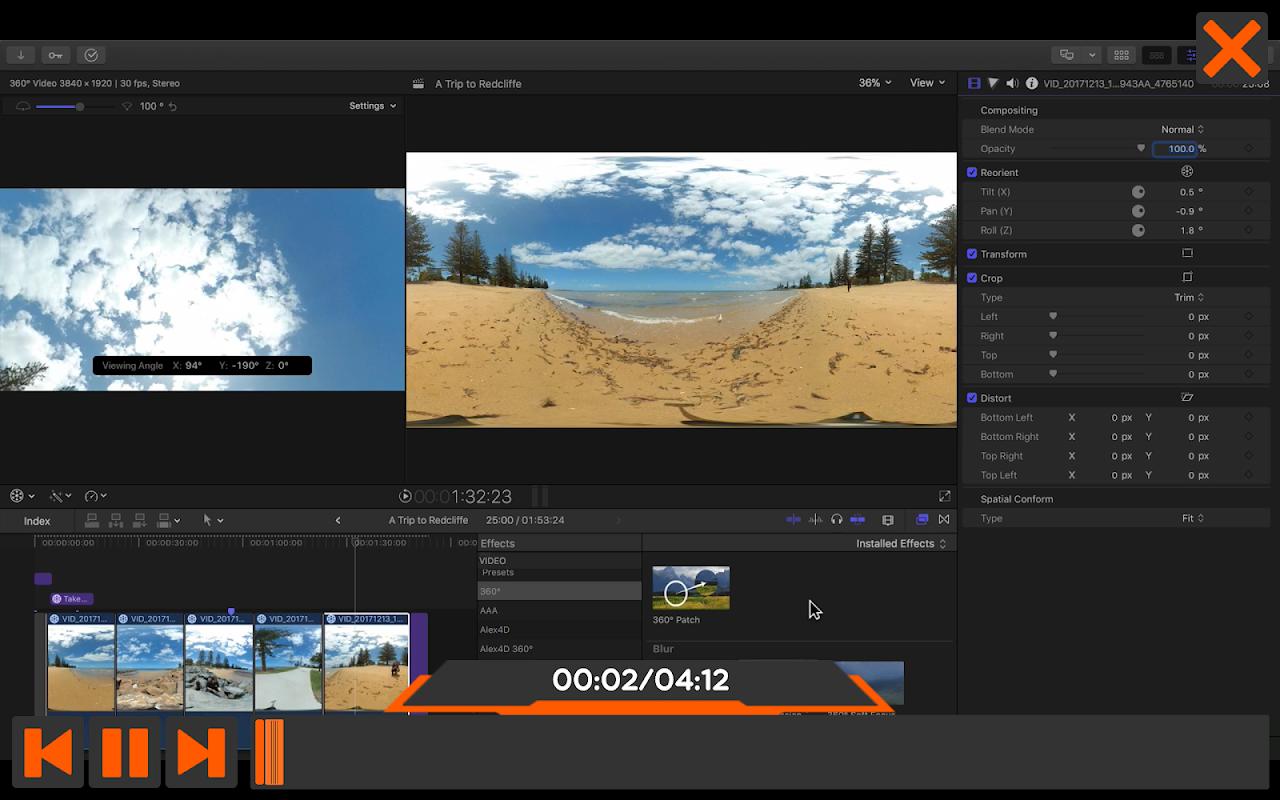Open the Installed Effects dropdown
This screenshot has height=800, width=1280.
[x=900, y=544]
